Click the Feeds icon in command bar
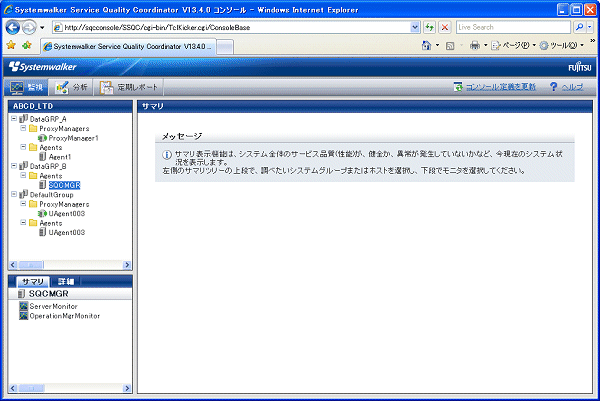Screen dimensions: 600x401 [450, 46]
